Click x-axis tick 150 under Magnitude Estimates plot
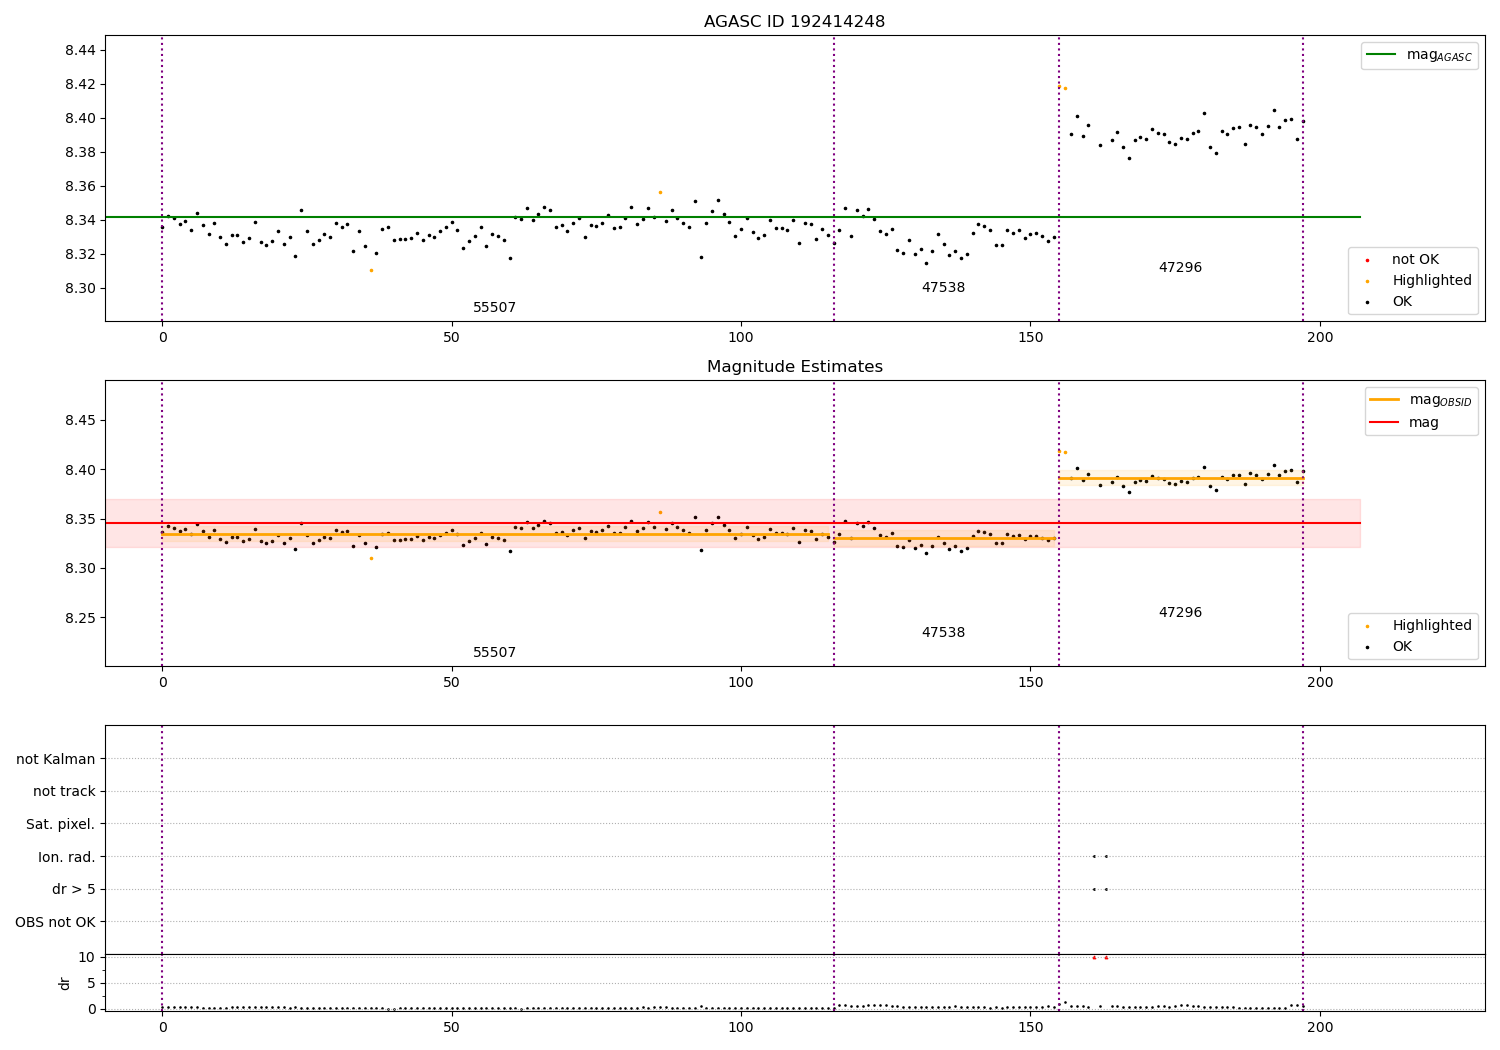The image size is (1500, 1050). coord(1030,682)
